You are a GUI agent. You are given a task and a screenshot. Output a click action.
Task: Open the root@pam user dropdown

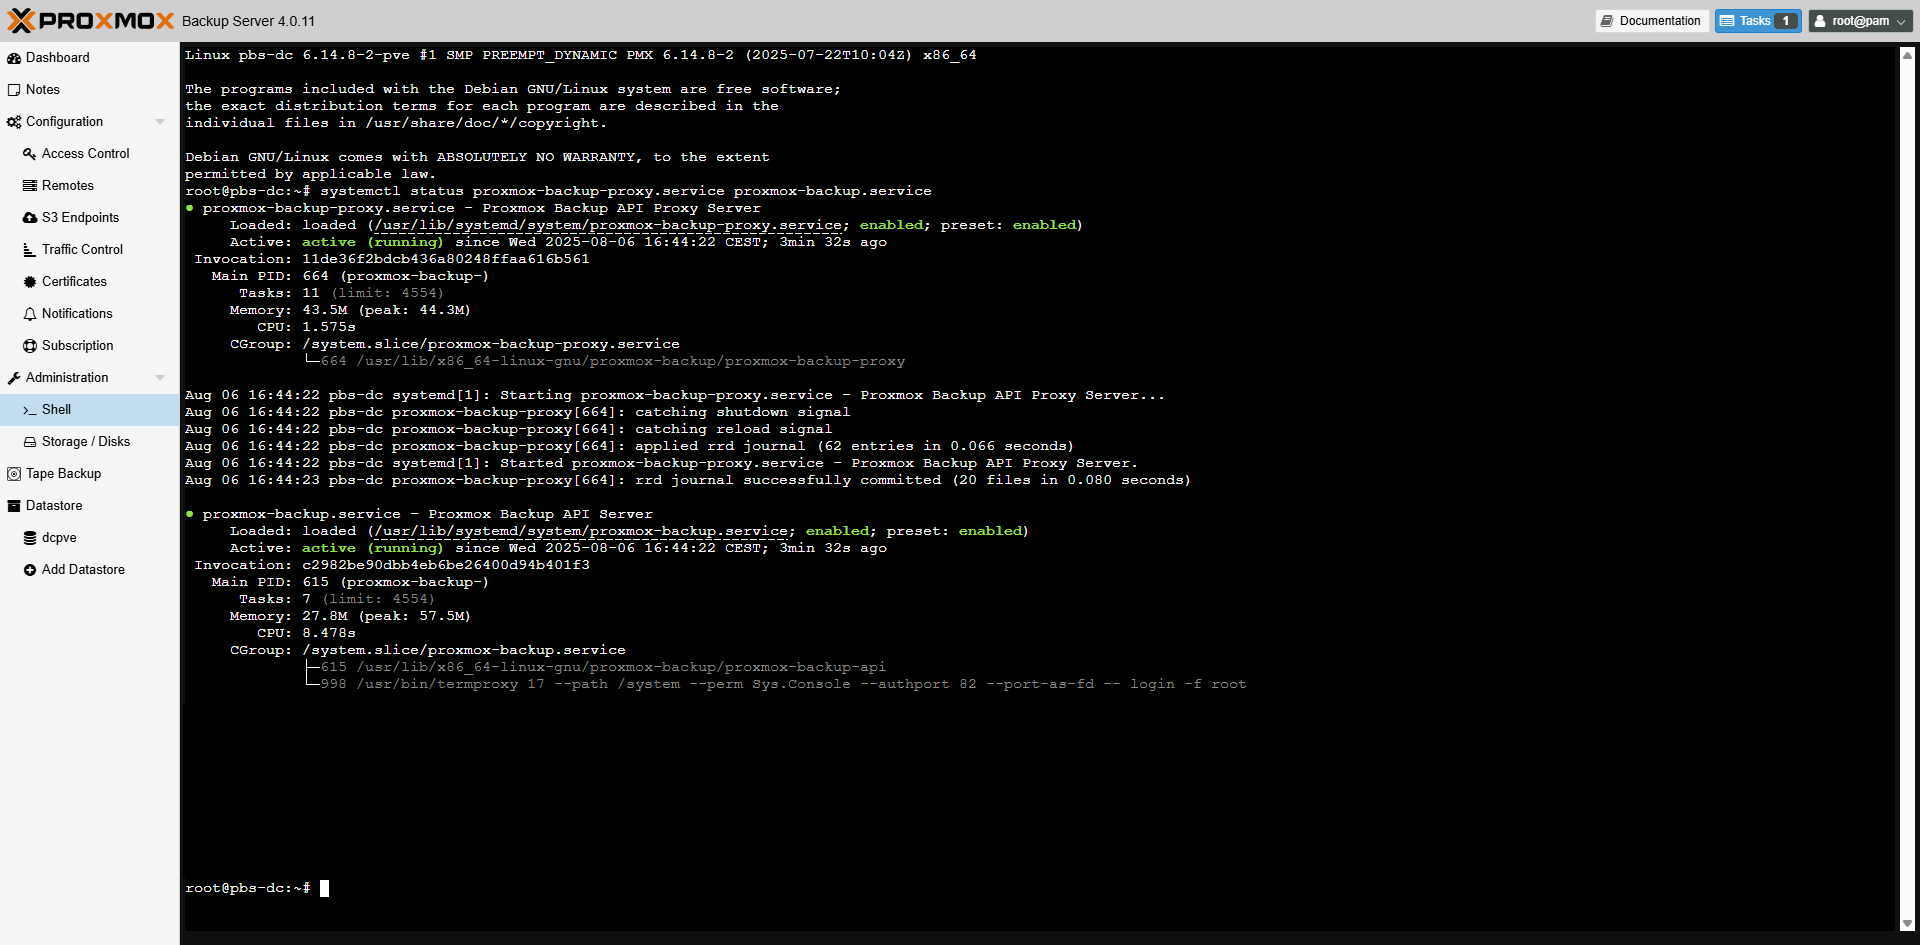1860,21
